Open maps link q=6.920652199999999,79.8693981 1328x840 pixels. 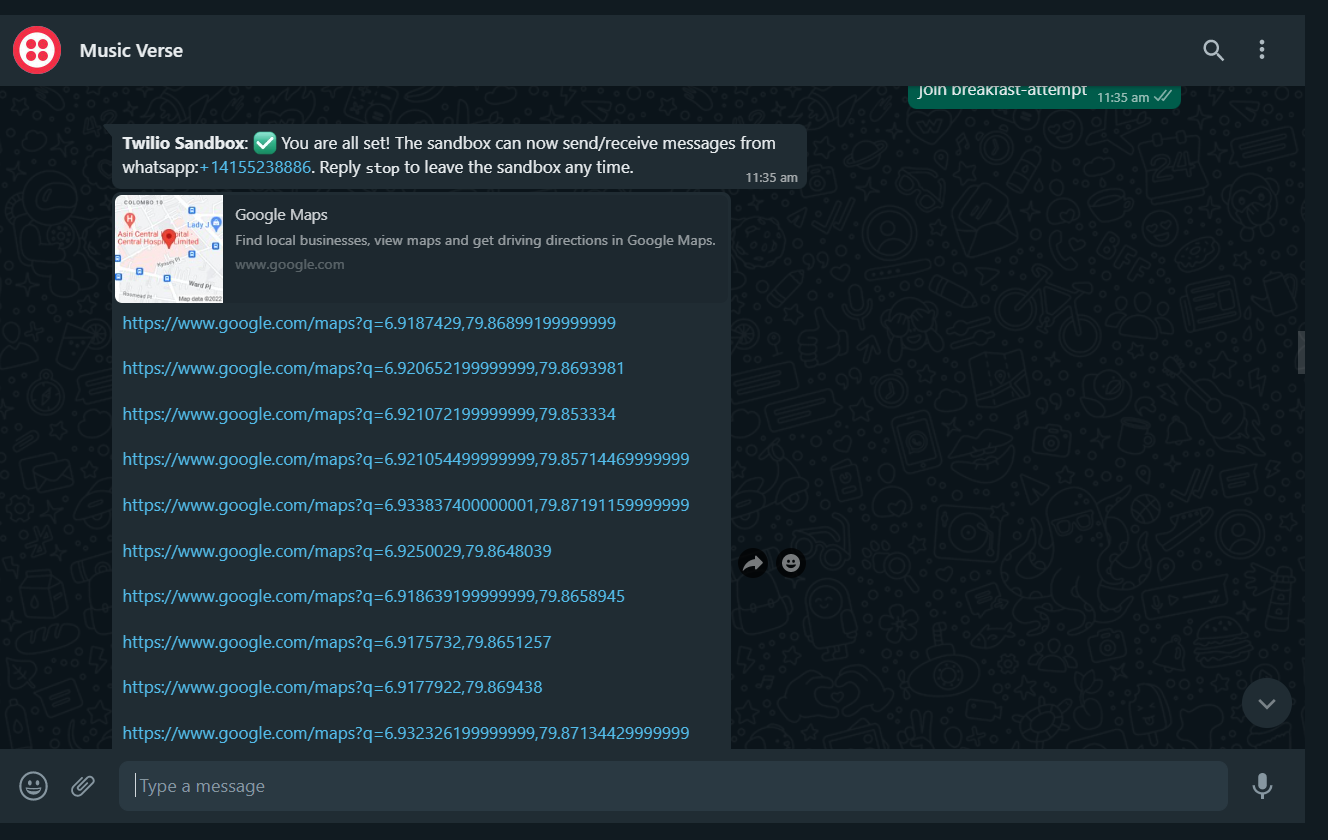click(x=373, y=368)
